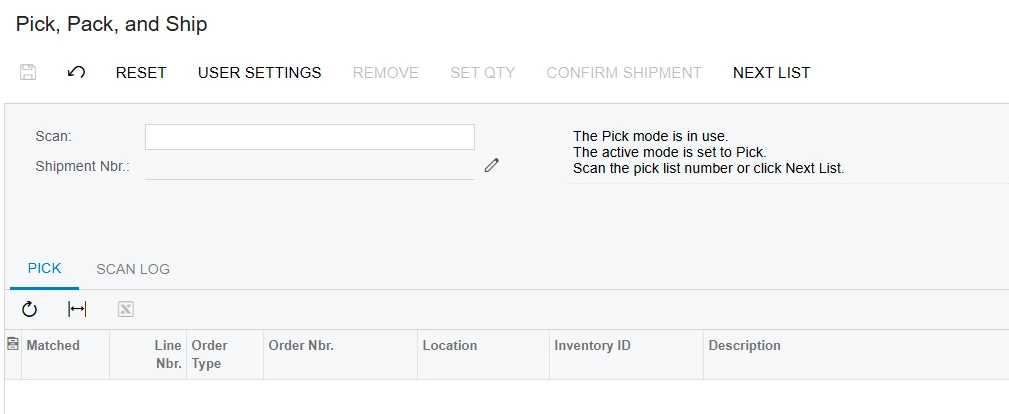The image size is (1009, 414).
Task: Refresh the Pick grid
Action: 30,310
